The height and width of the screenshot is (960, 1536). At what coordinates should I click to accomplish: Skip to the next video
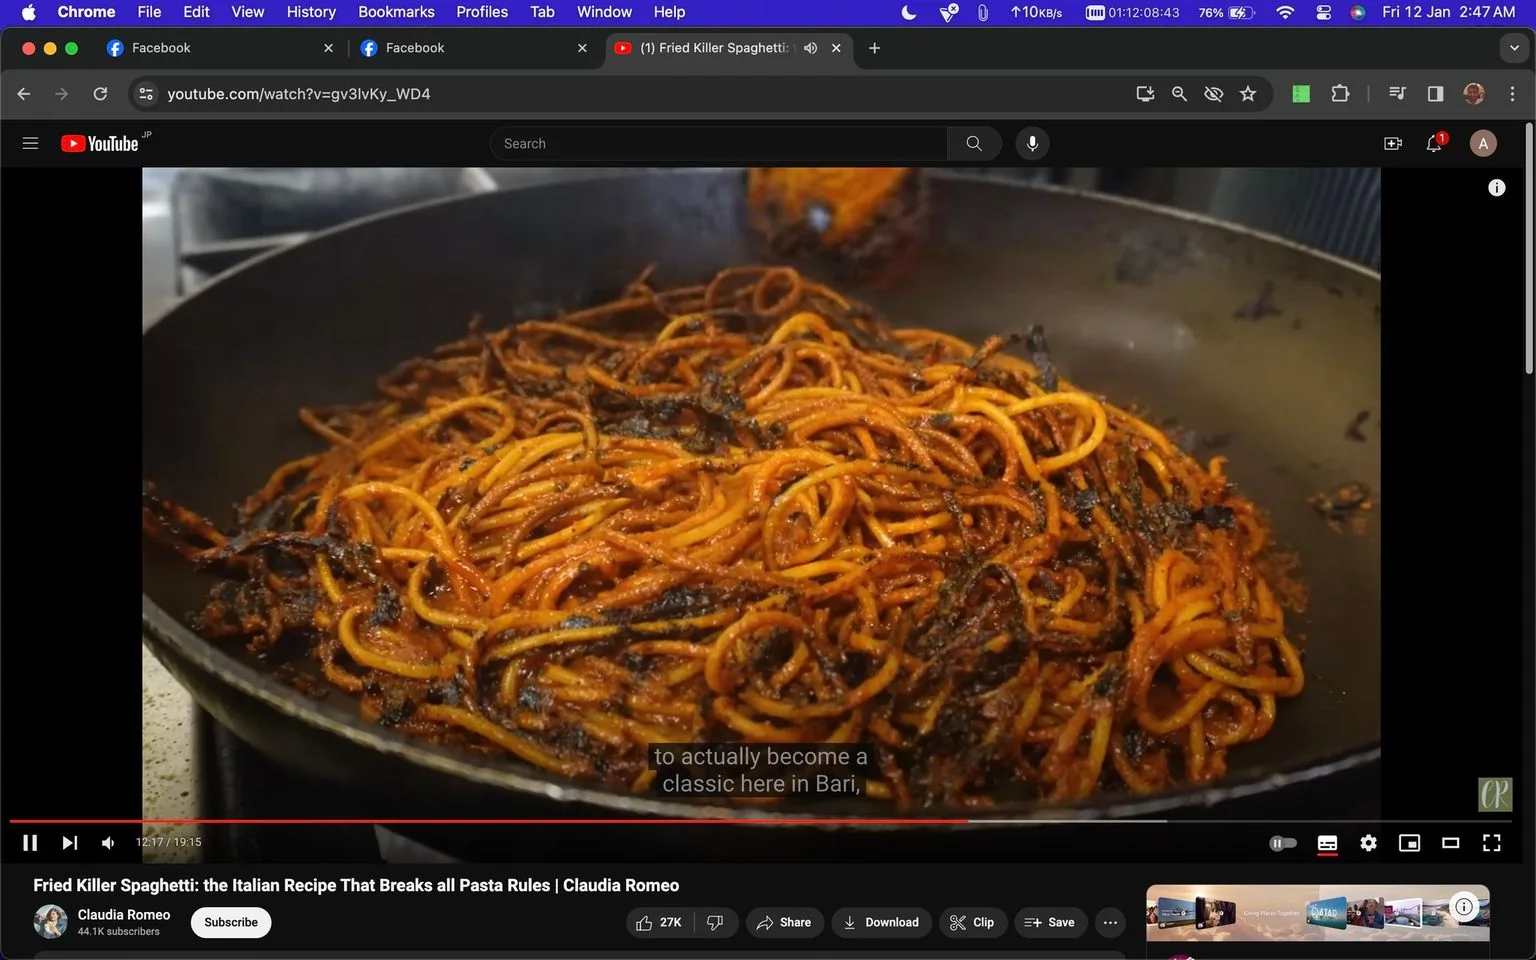pyautogui.click(x=69, y=842)
